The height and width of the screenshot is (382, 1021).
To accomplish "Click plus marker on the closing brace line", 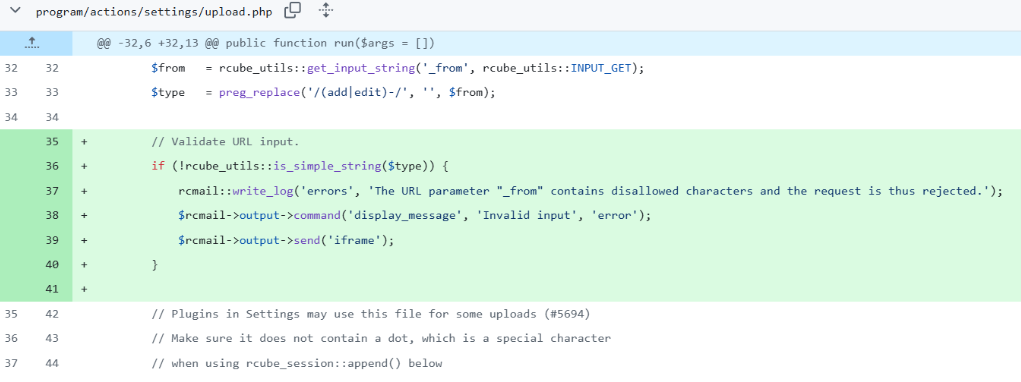I will 84,265.
